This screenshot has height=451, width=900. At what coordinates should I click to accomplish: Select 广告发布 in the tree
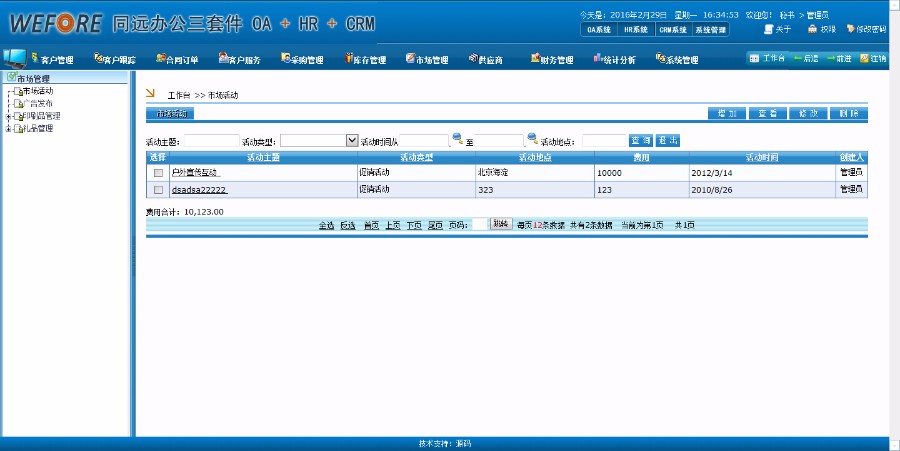[38, 104]
